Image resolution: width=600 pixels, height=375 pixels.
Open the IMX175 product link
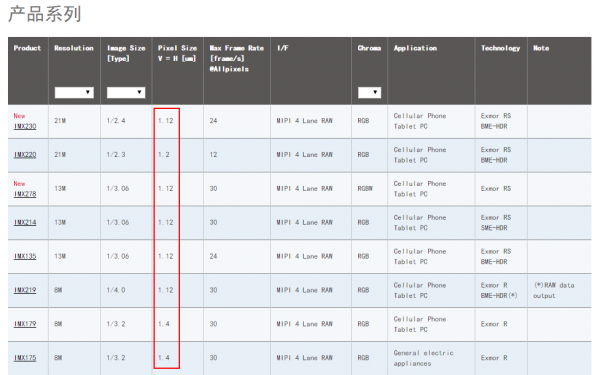tap(25, 358)
